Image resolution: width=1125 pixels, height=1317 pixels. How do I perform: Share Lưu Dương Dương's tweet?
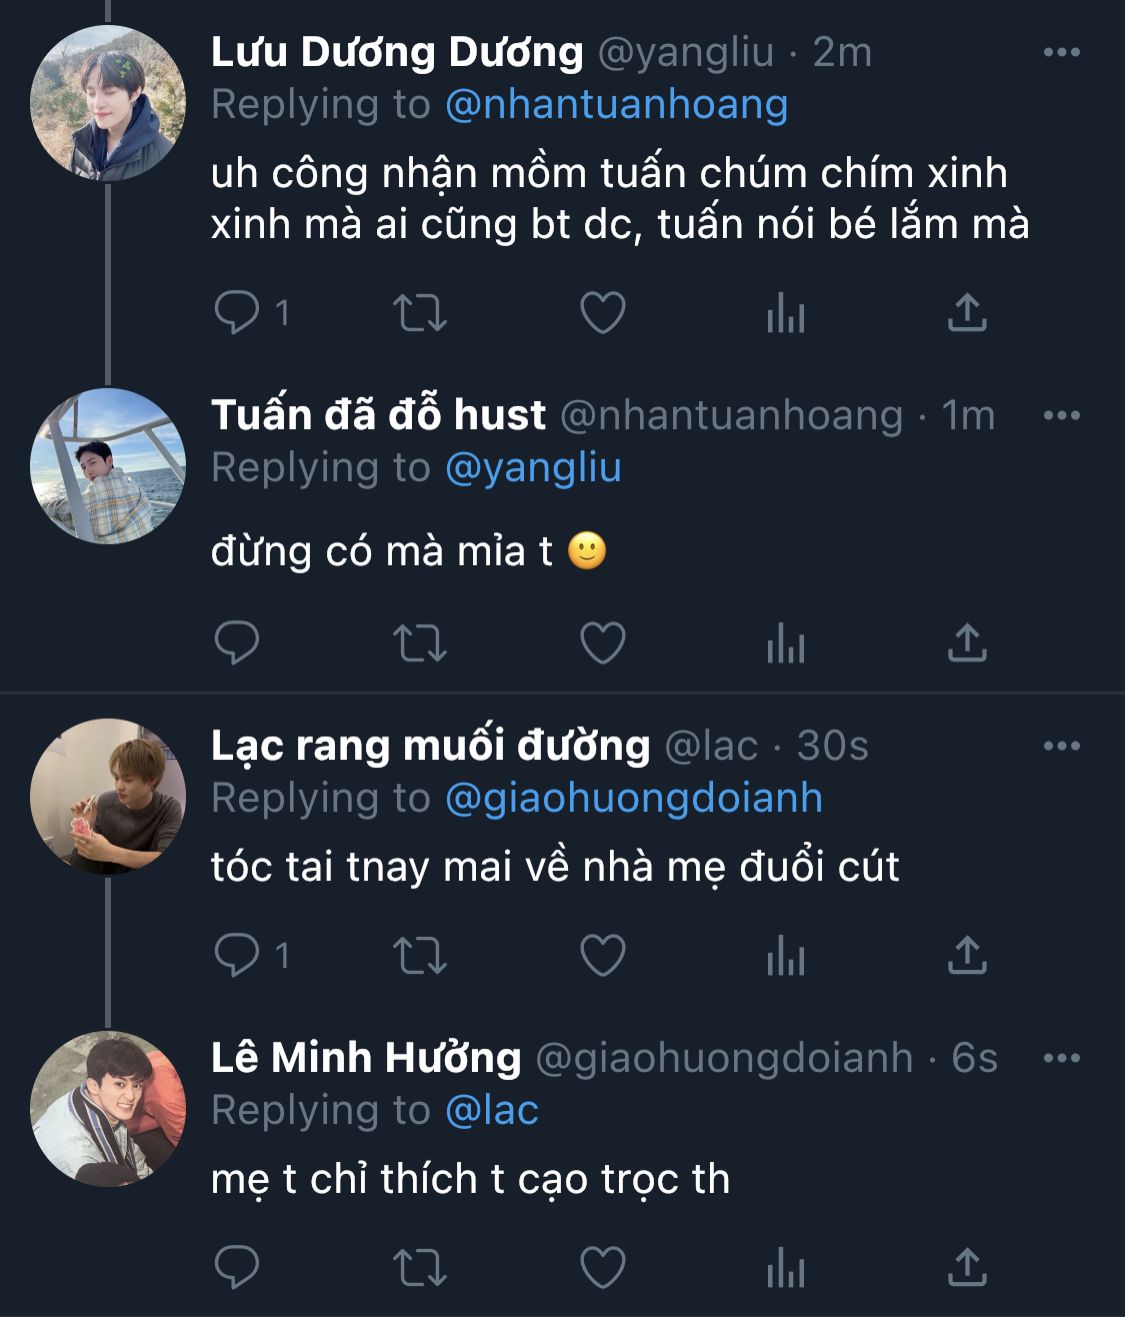967,313
